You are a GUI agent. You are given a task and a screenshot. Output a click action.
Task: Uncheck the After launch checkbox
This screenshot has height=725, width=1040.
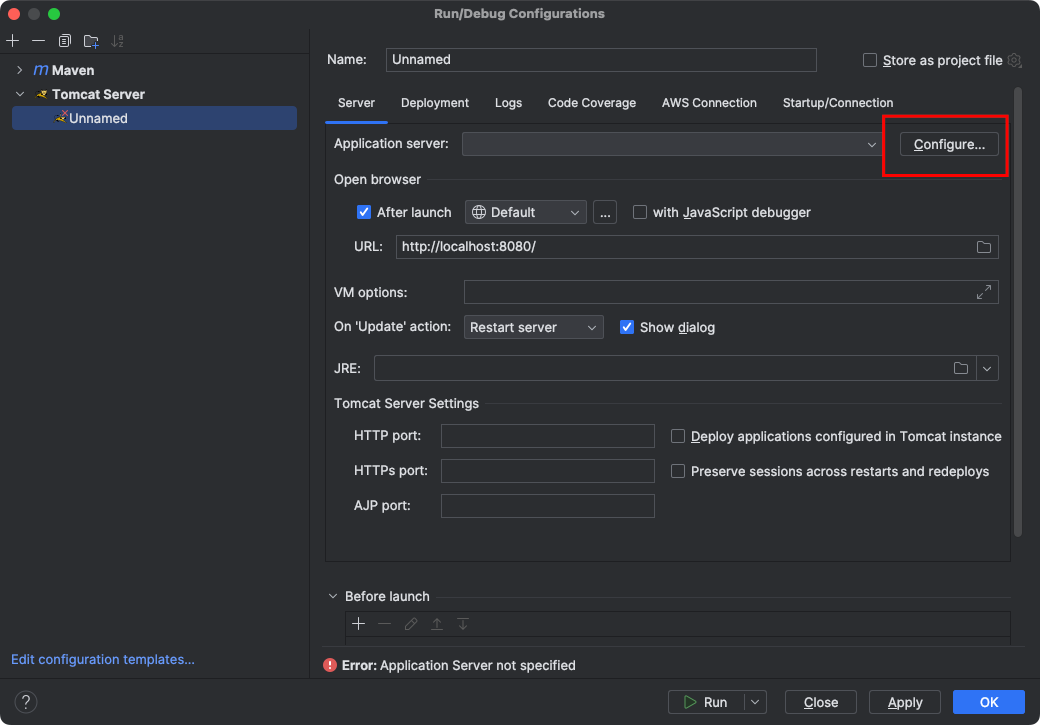coord(363,212)
